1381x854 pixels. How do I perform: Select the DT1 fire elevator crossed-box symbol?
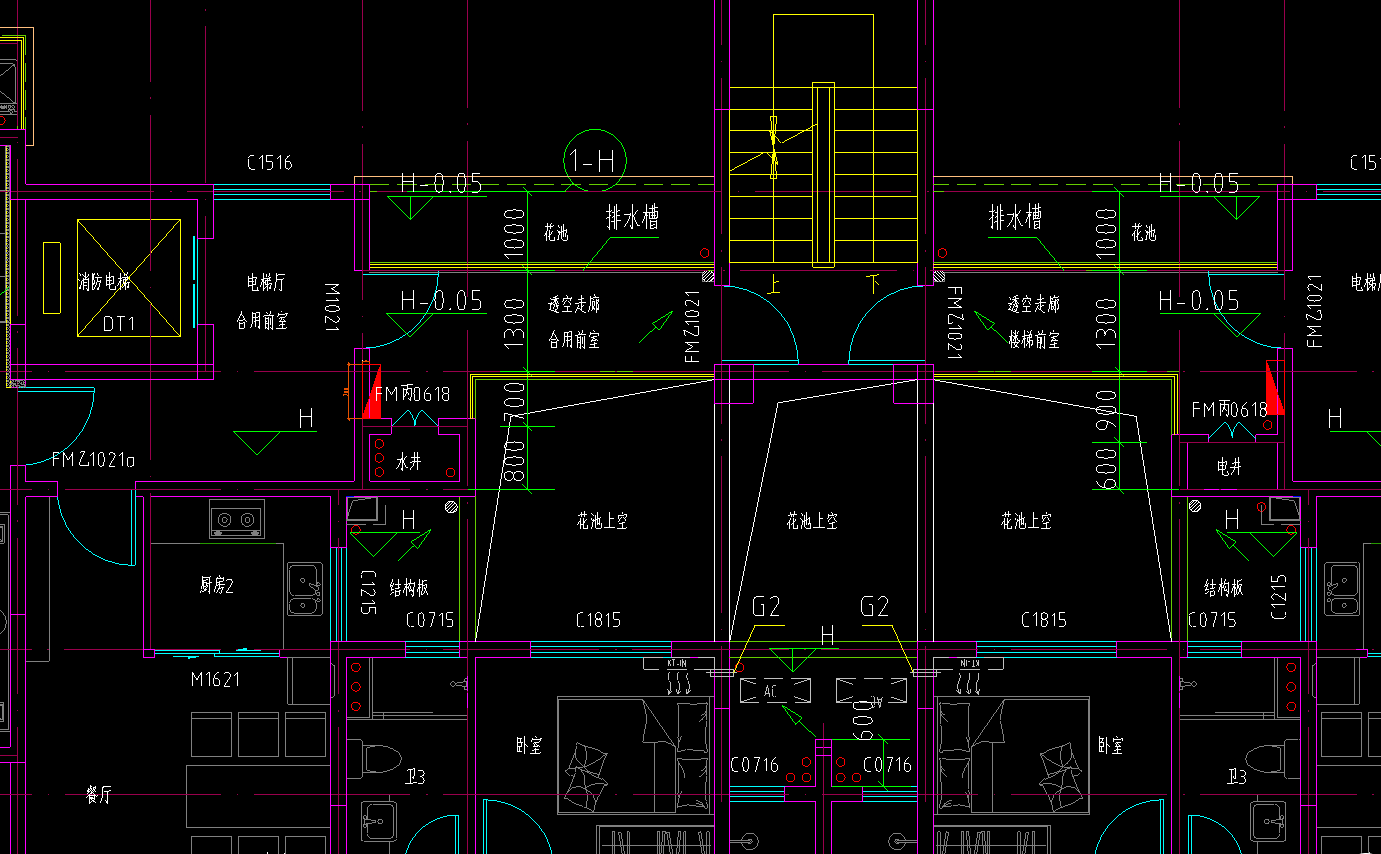point(129,278)
